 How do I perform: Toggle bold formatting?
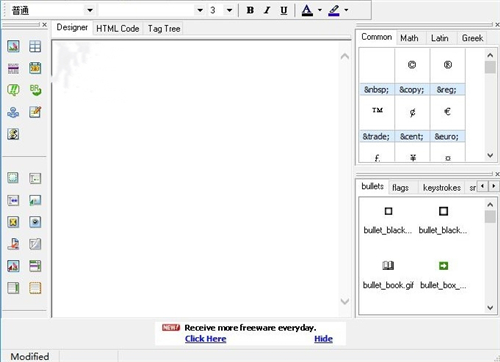coord(250,10)
